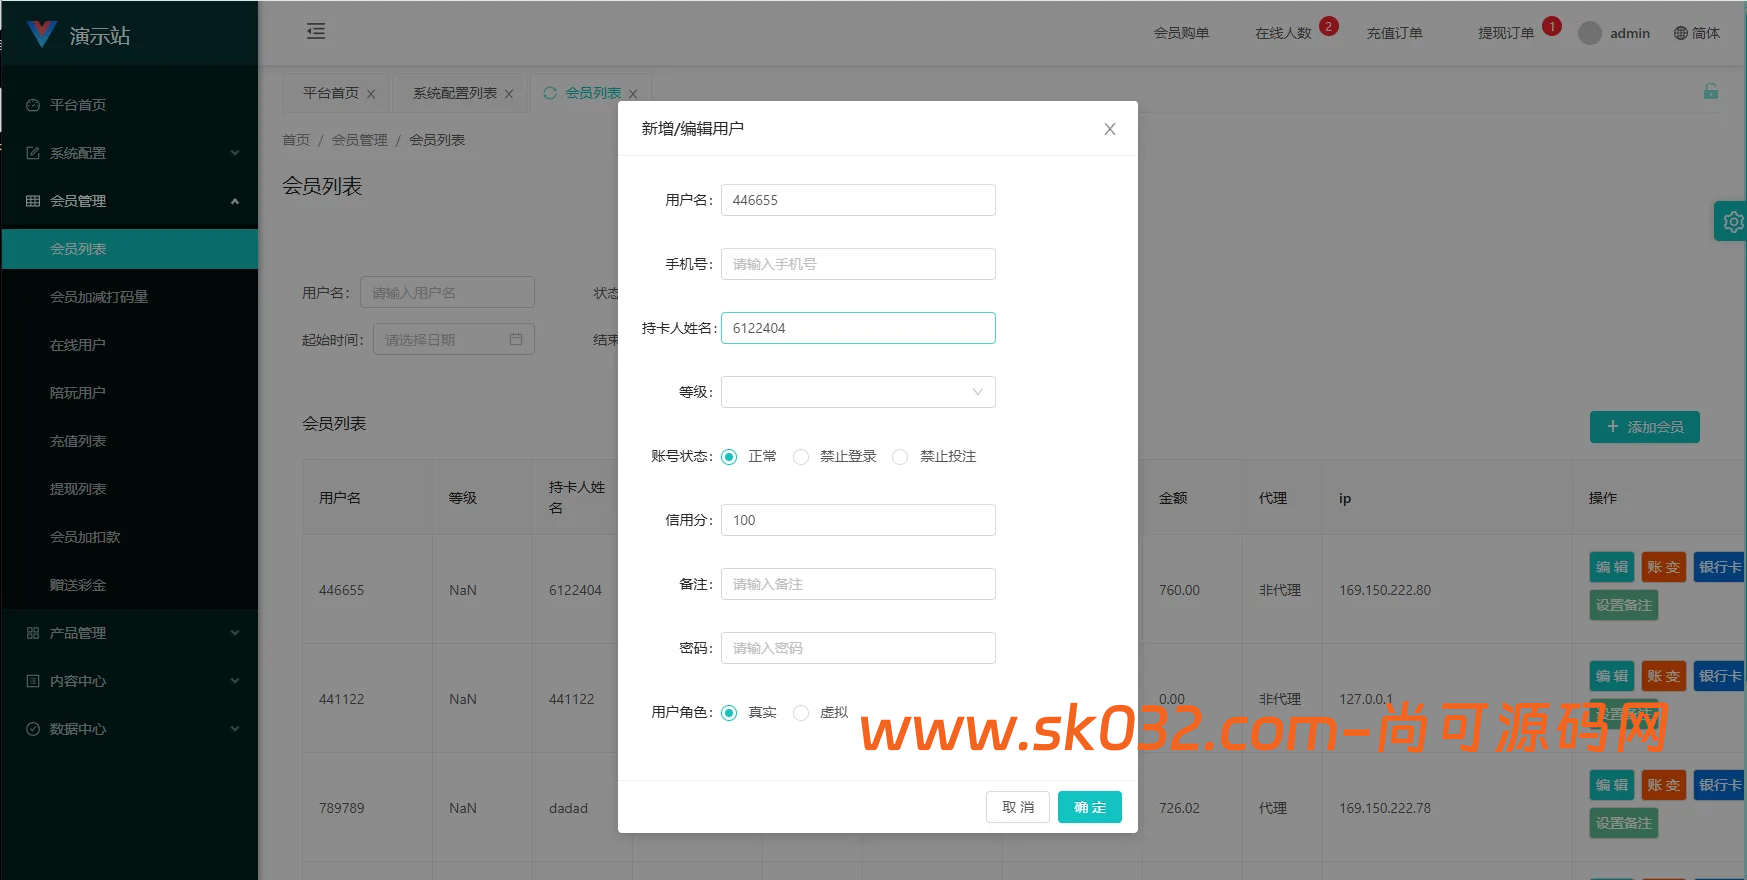The height and width of the screenshot is (880, 1747).
Task: Click the 内容中心 sidebar icon
Action: tap(33, 681)
